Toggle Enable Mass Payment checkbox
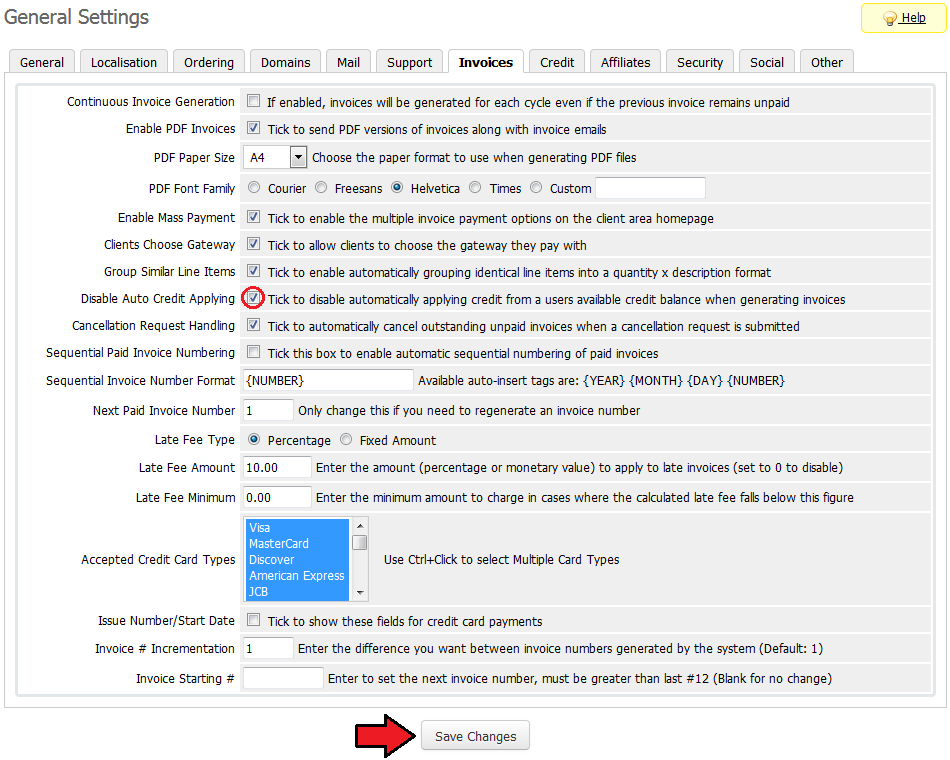Screen dimensions: 950x760 coord(253,217)
